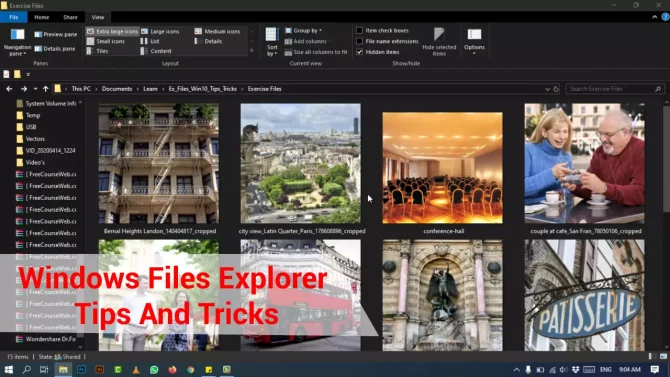This screenshot has height=377, width=670.
Task: Go up one folder level
Action: click(45, 89)
